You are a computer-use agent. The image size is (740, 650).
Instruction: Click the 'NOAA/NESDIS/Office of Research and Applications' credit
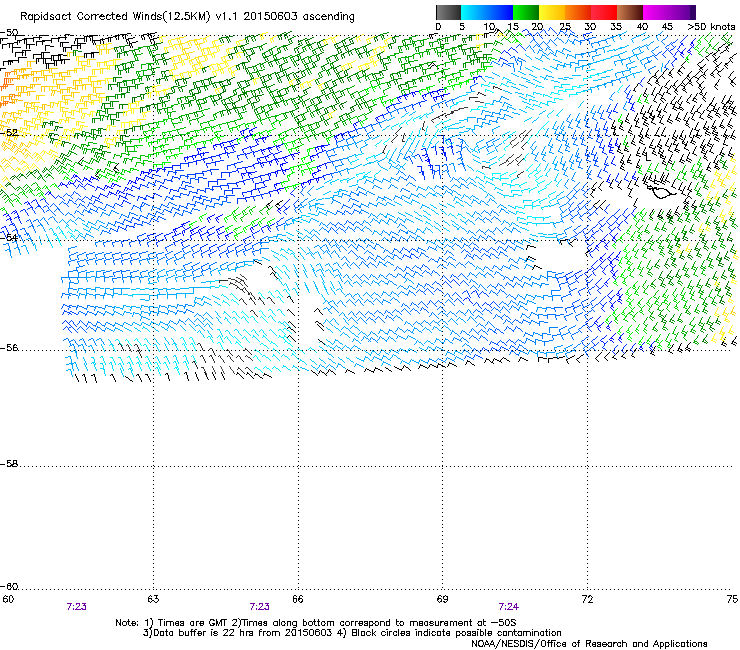tap(589, 644)
